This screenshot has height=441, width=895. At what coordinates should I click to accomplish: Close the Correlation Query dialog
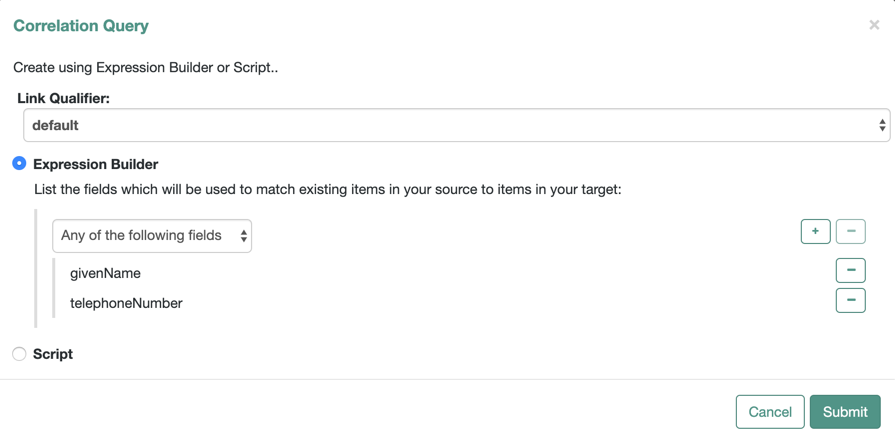pyautogui.click(x=874, y=25)
